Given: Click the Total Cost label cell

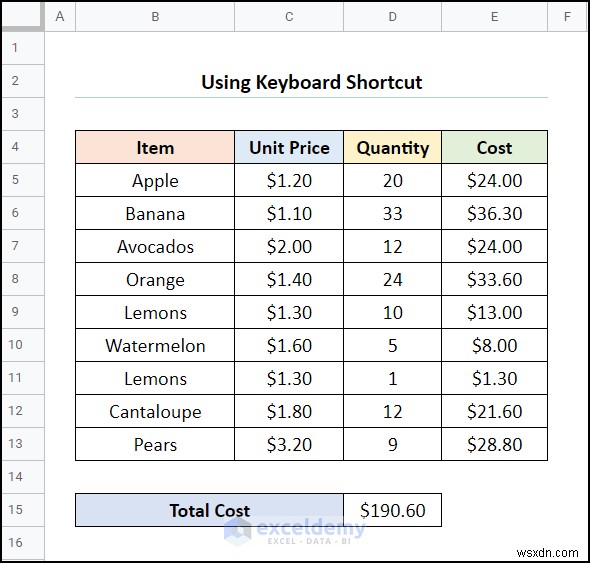Looking at the screenshot, I should click(209, 510).
